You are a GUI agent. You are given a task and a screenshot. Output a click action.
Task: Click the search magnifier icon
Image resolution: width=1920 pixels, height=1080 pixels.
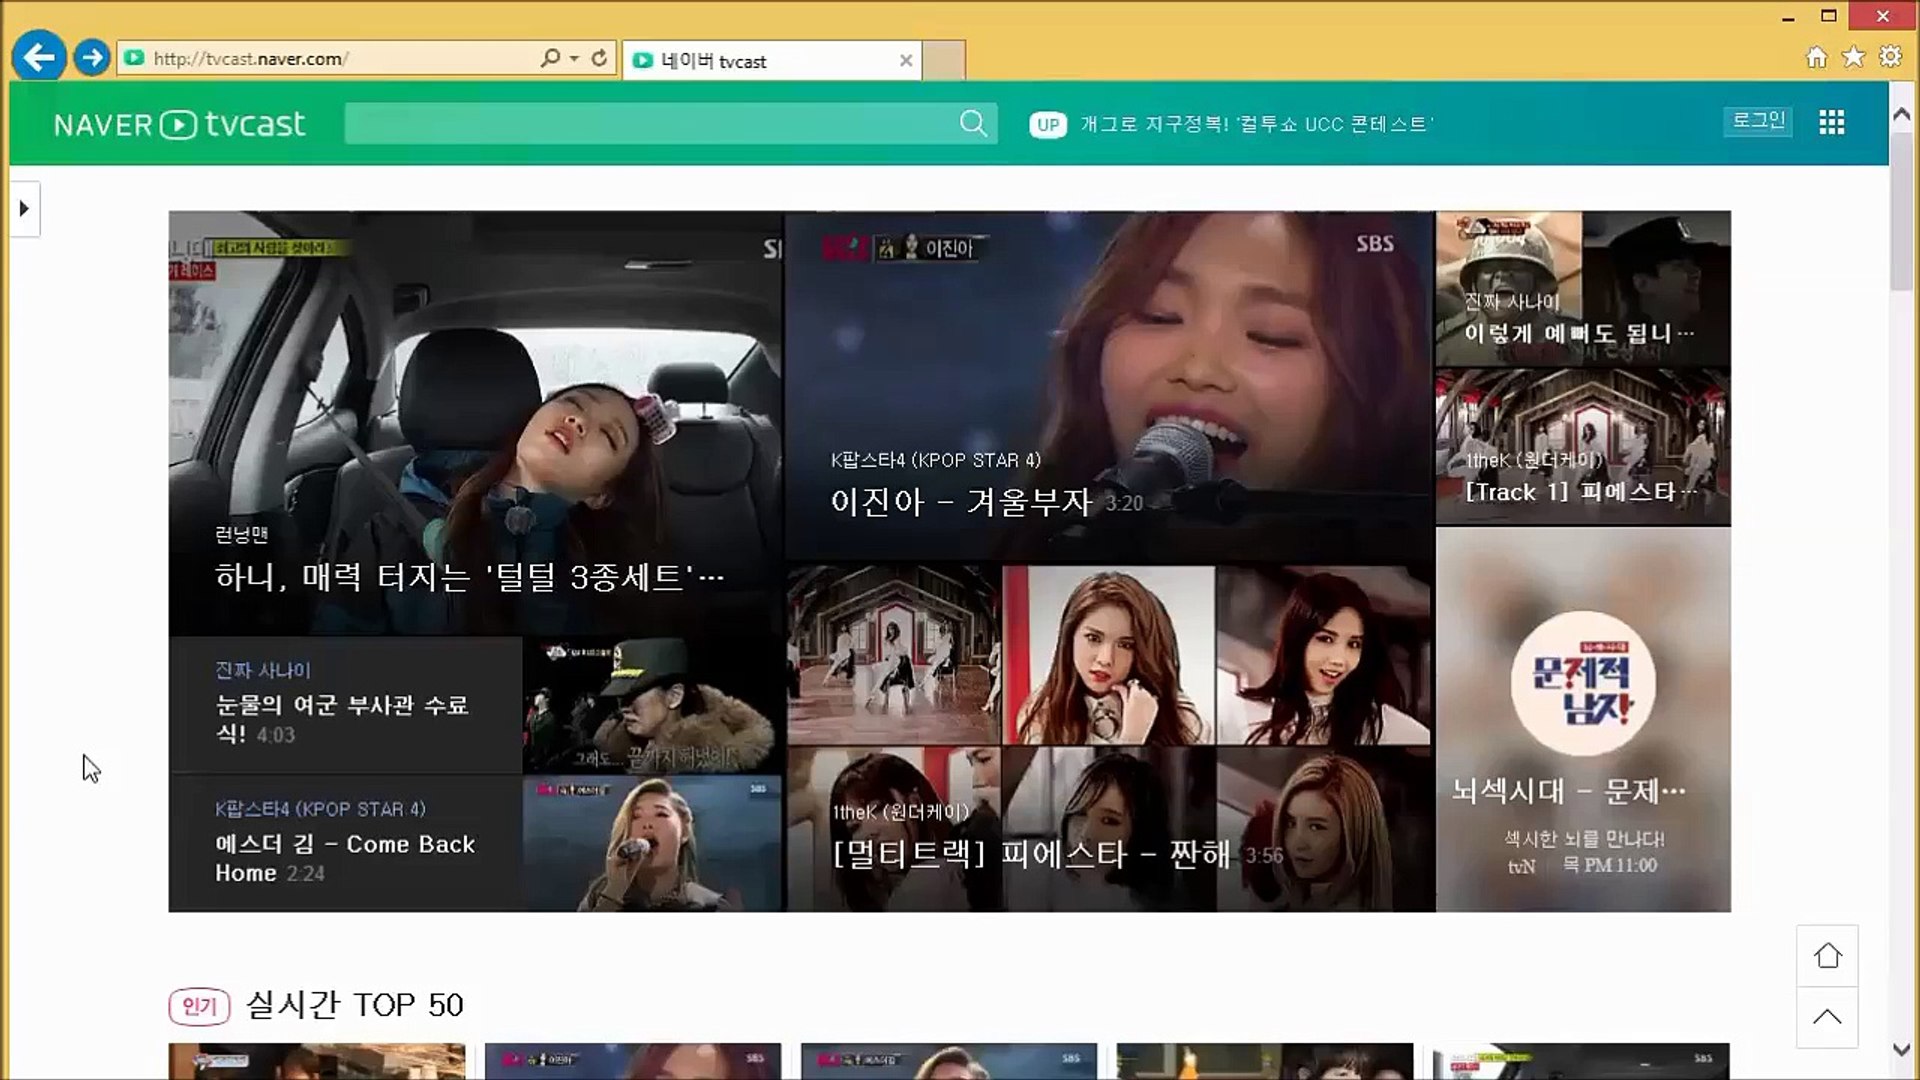click(x=971, y=123)
